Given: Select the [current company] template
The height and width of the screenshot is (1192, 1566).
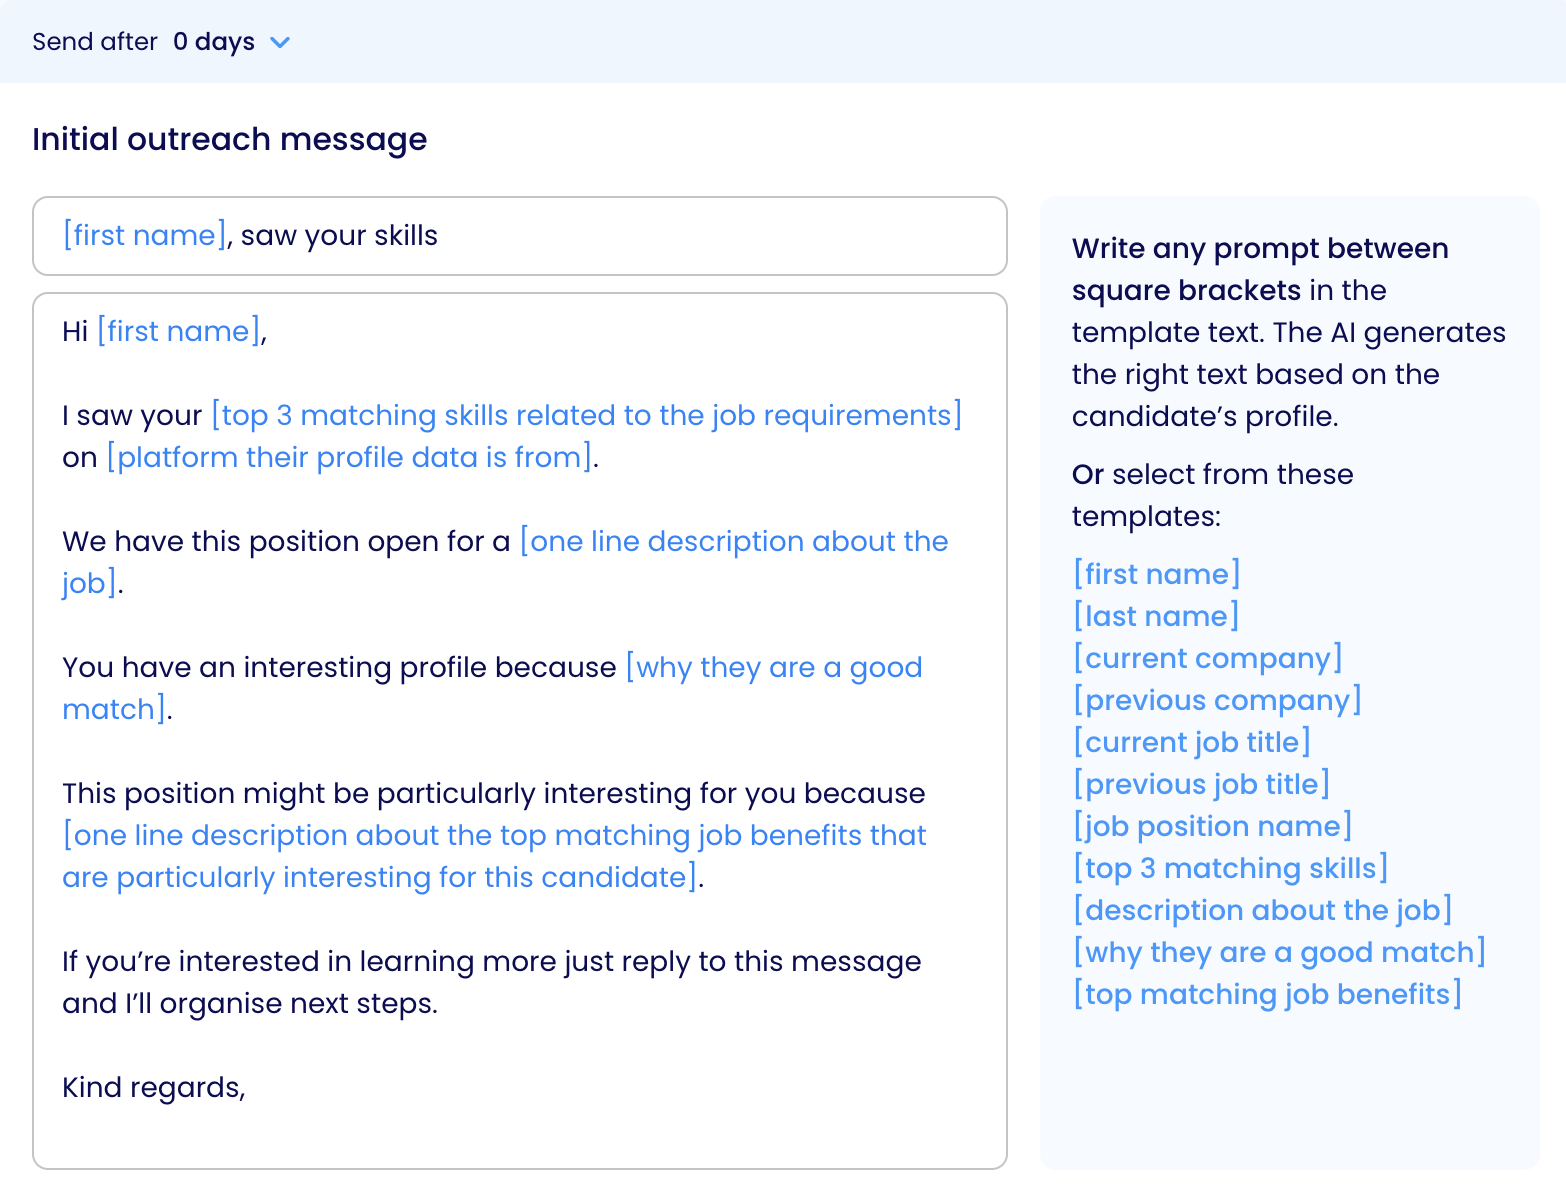Looking at the screenshot, I should [x=1208, y=658].
